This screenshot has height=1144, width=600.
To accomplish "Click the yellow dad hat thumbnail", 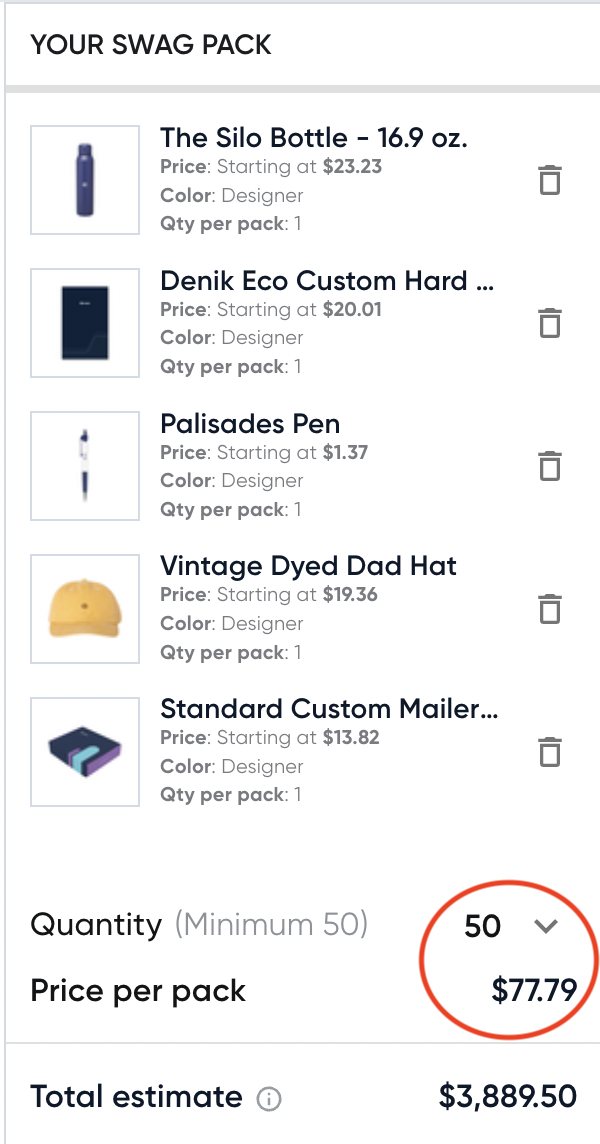I will (x=84, y=608).
